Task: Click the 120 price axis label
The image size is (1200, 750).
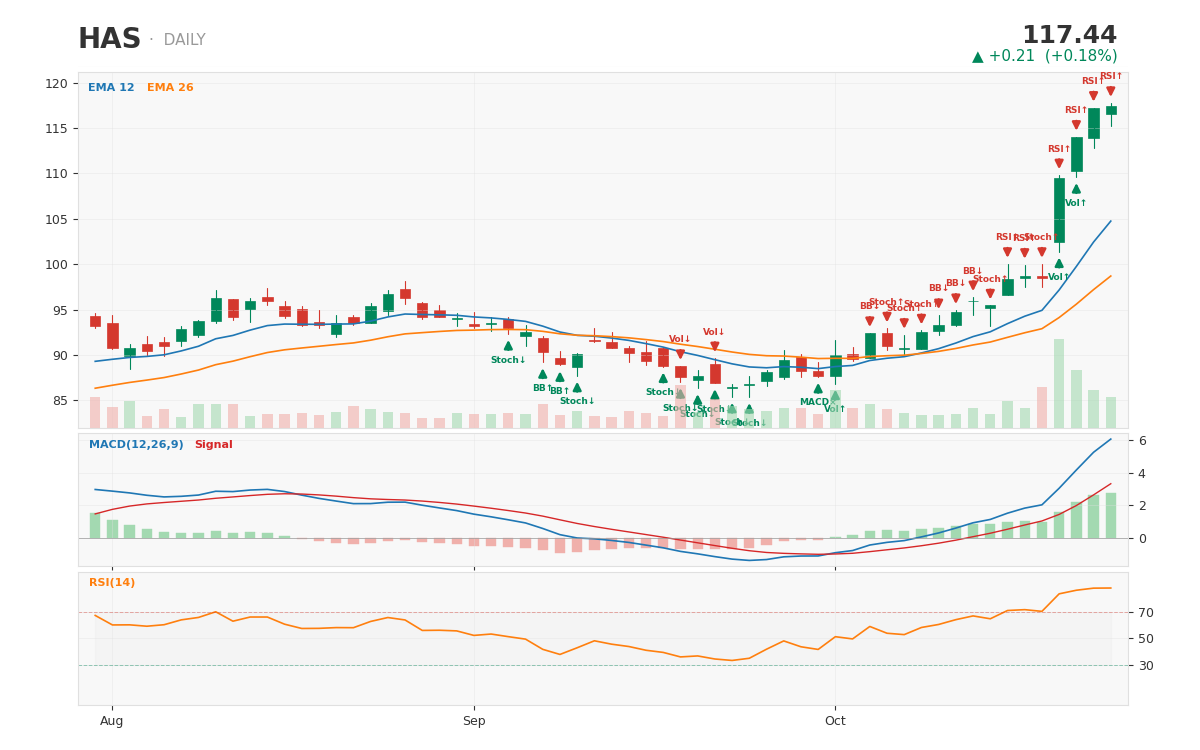Action: [x=56, y=83]
